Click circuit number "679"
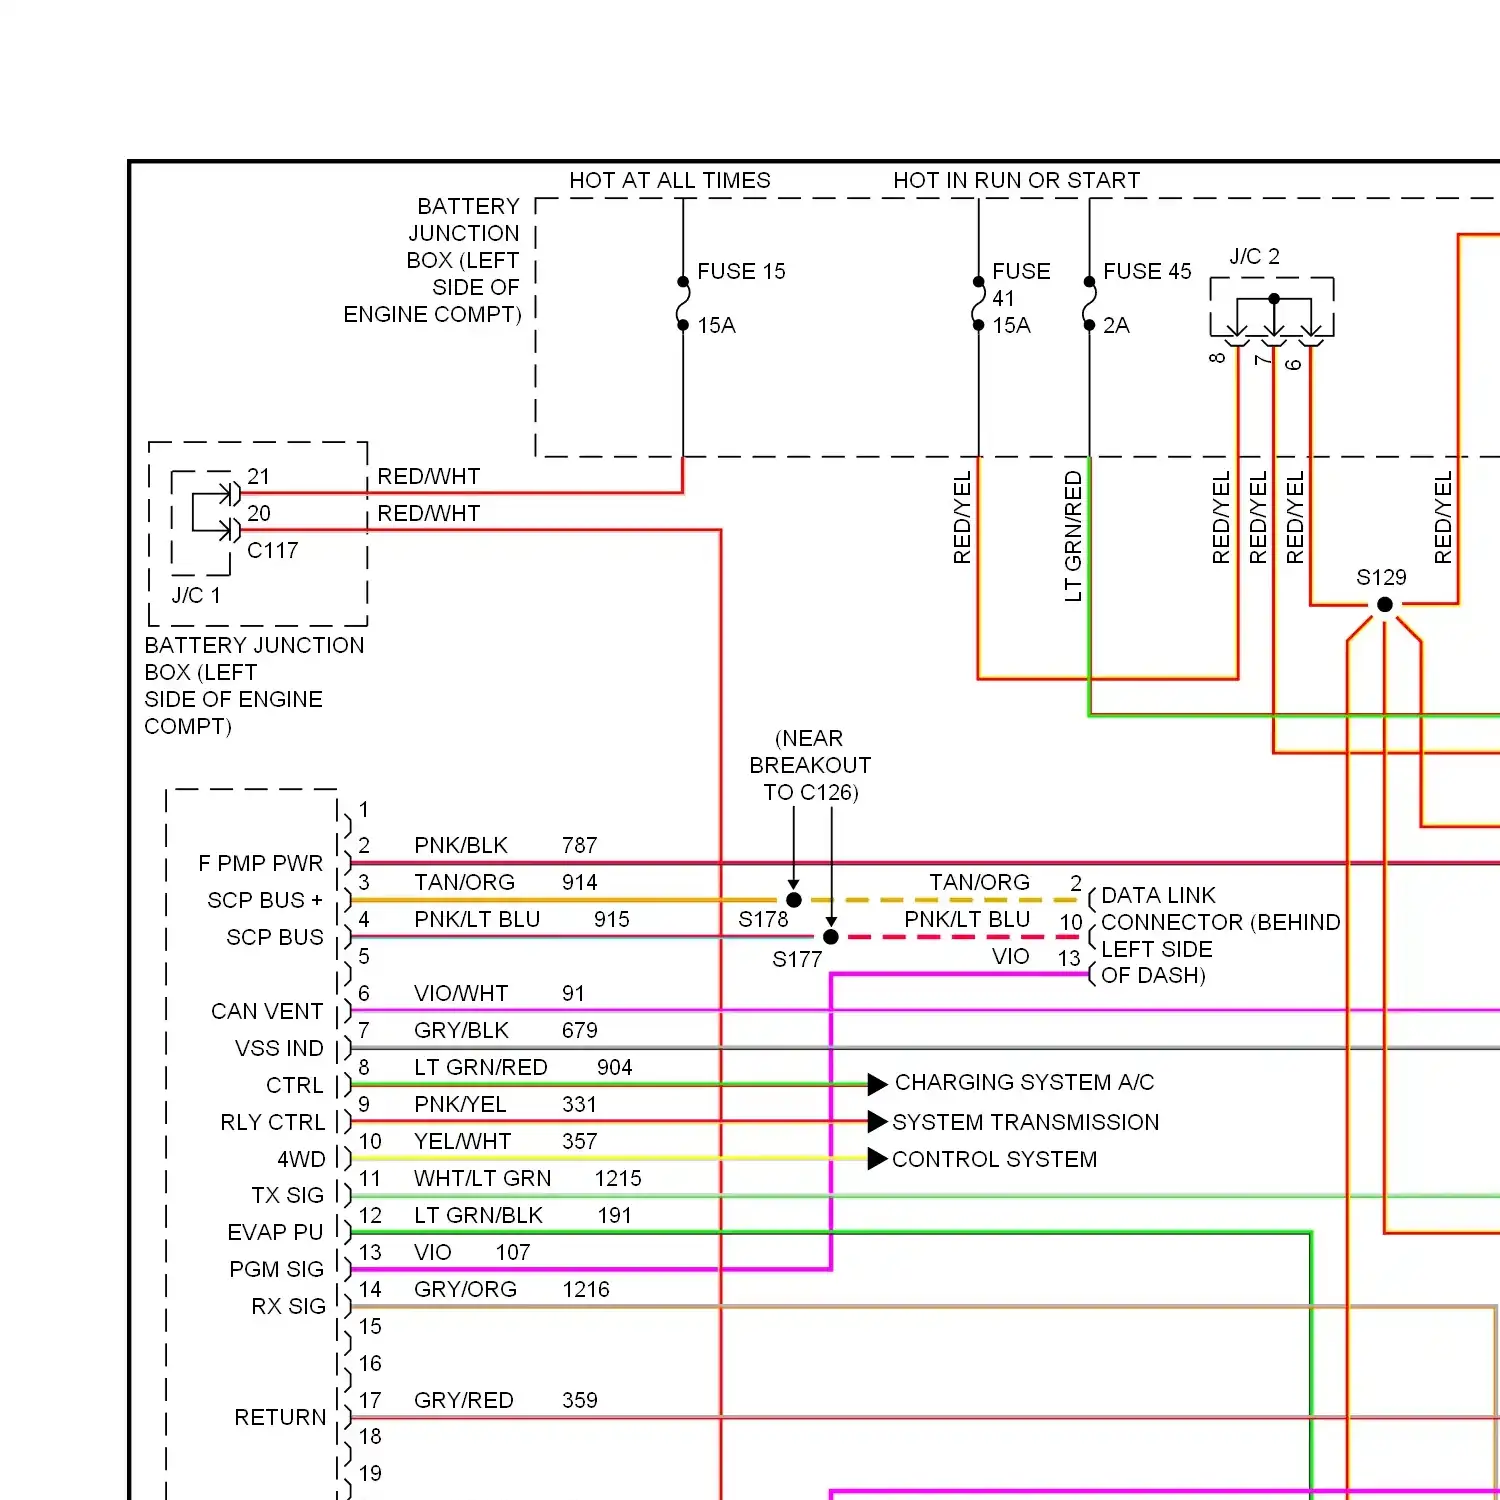The width and height of the screenshot is (1500, 1500). (x=579, y=1030)
